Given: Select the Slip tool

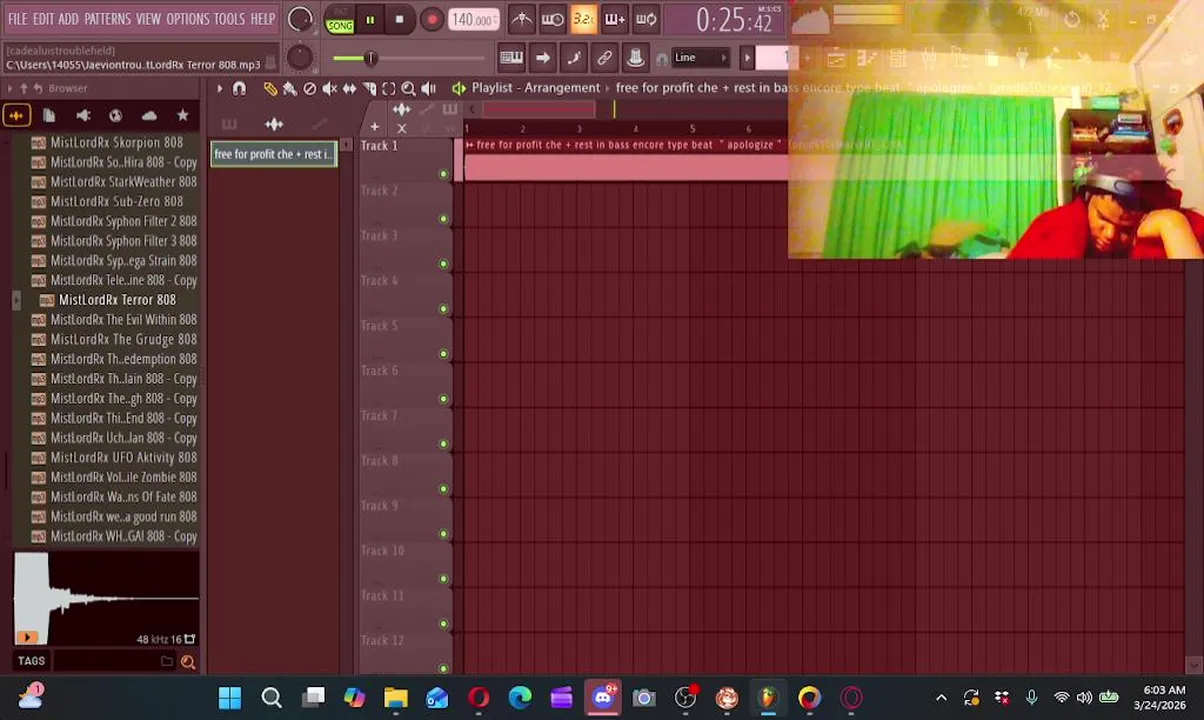Looking at the screenshot, I should tap(349, 89).
